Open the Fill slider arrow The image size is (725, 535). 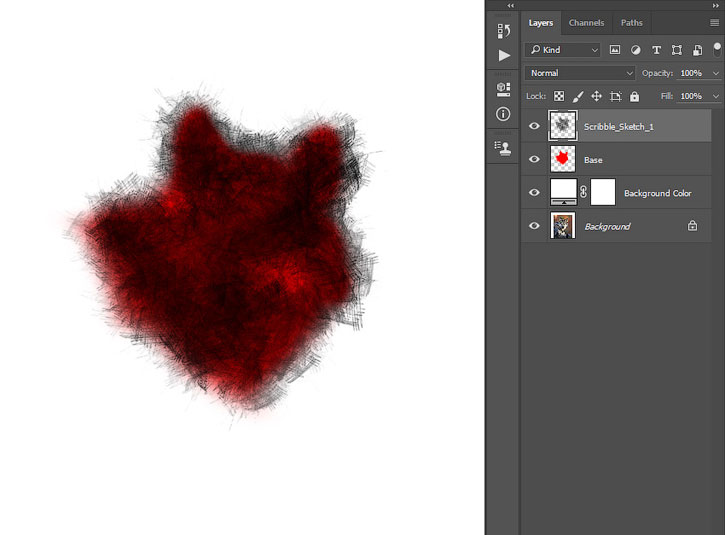(716, 96)
